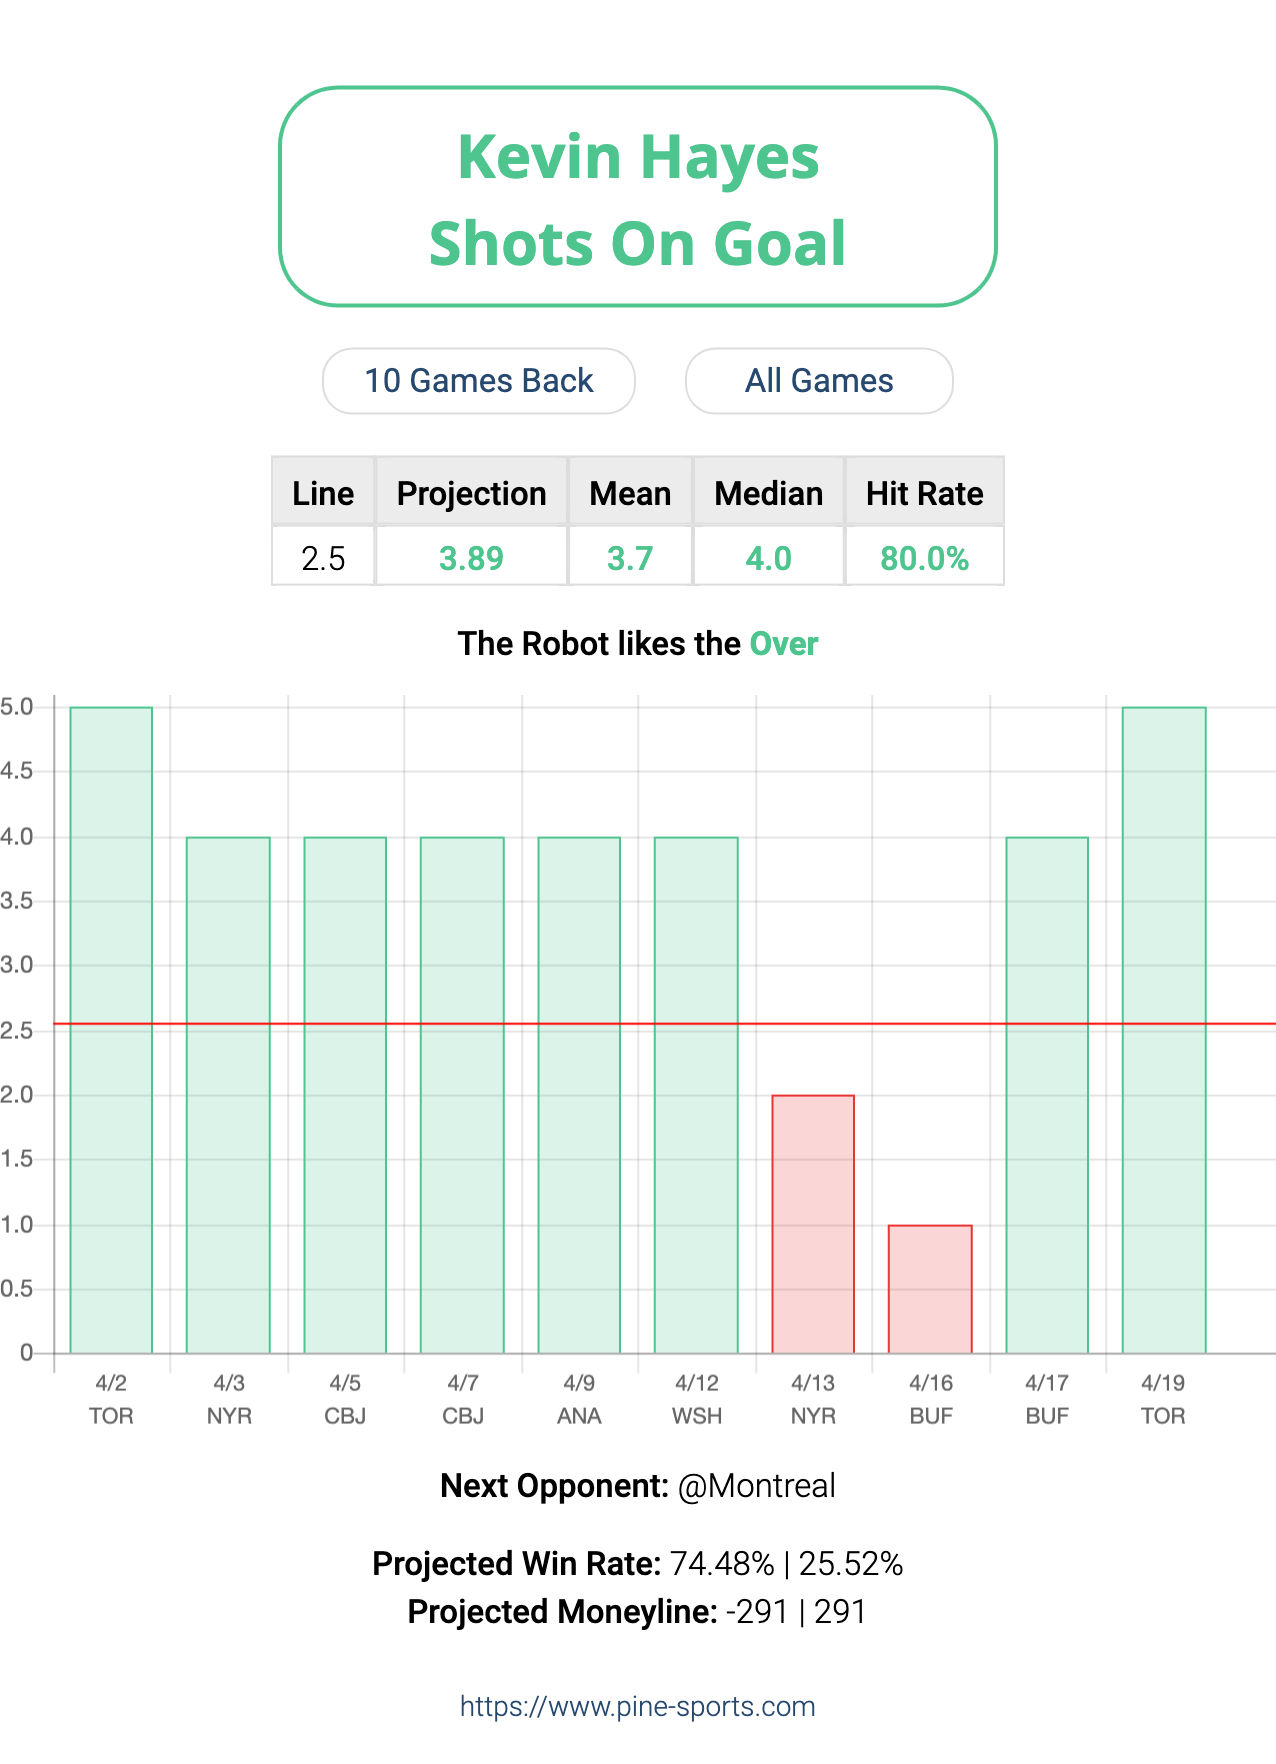
Task: Click the Line value 2.5 cell
Action: (x=323, y=557)
